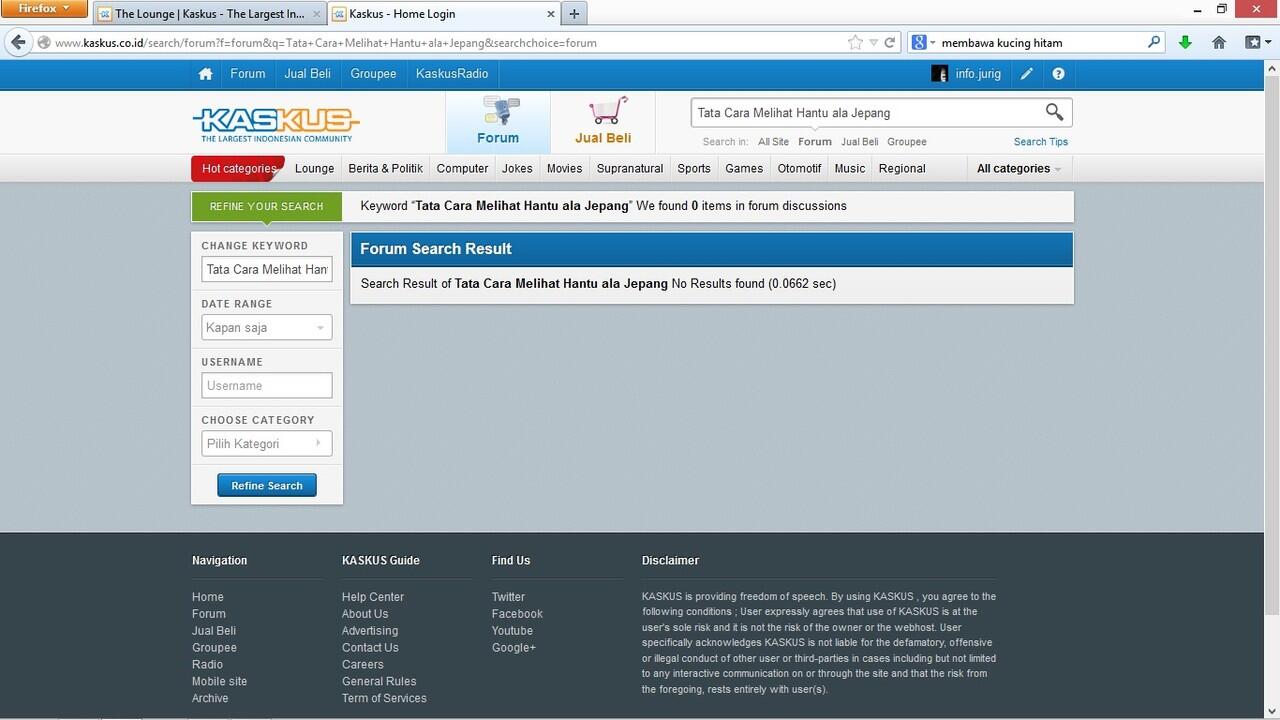Open the Term of Services footer link
The image size is (1280, 720).
coord(384,699)
